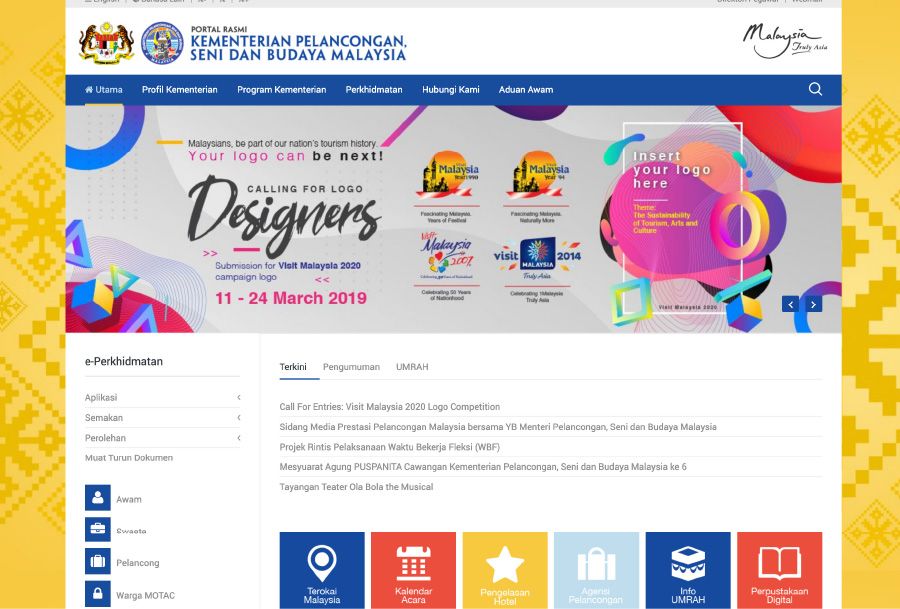The height and width of the screenshot is (609, 900).
Task: Select the Pengelasan Hotel star tile
Action: (505, 570)
